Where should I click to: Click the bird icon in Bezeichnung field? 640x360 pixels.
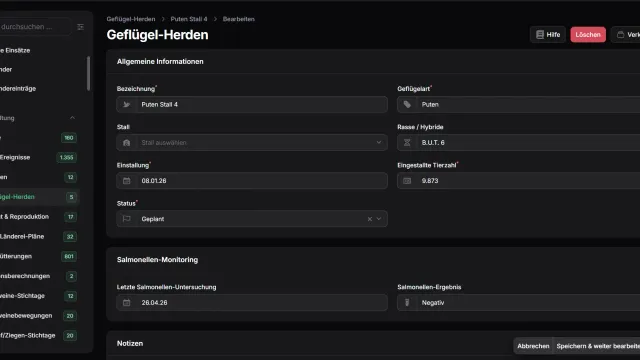[127, 104]
